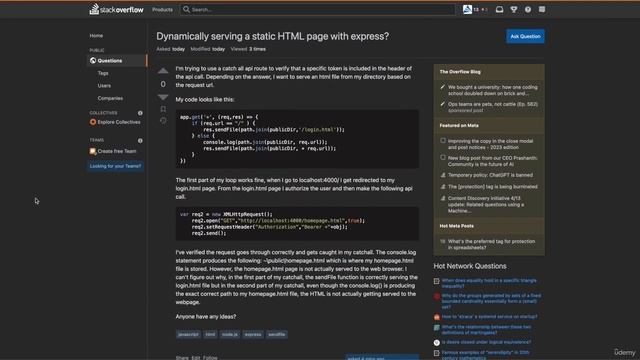Image resolution: width=640 pixels, height=360 pixels.
Task: Downvote the question
Action: point(163,97)
